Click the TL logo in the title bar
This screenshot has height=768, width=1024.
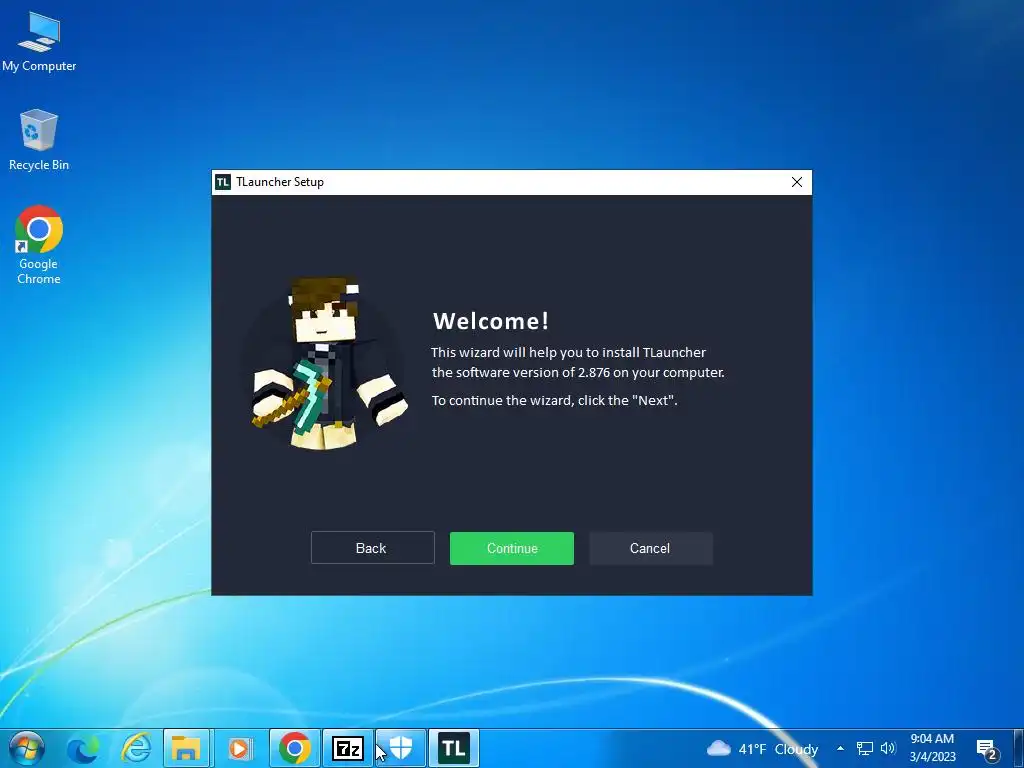pos(223,182)
